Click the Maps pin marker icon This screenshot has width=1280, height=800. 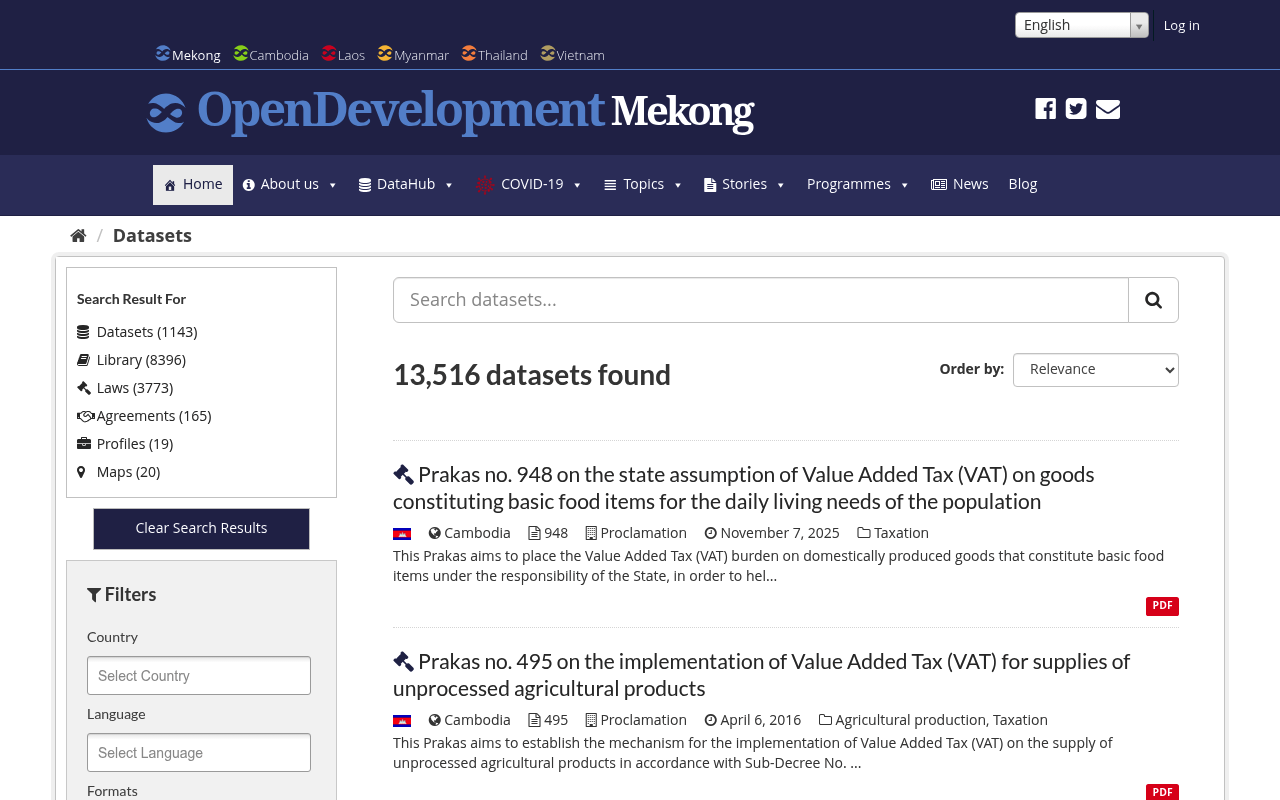(x=81, y=472)
